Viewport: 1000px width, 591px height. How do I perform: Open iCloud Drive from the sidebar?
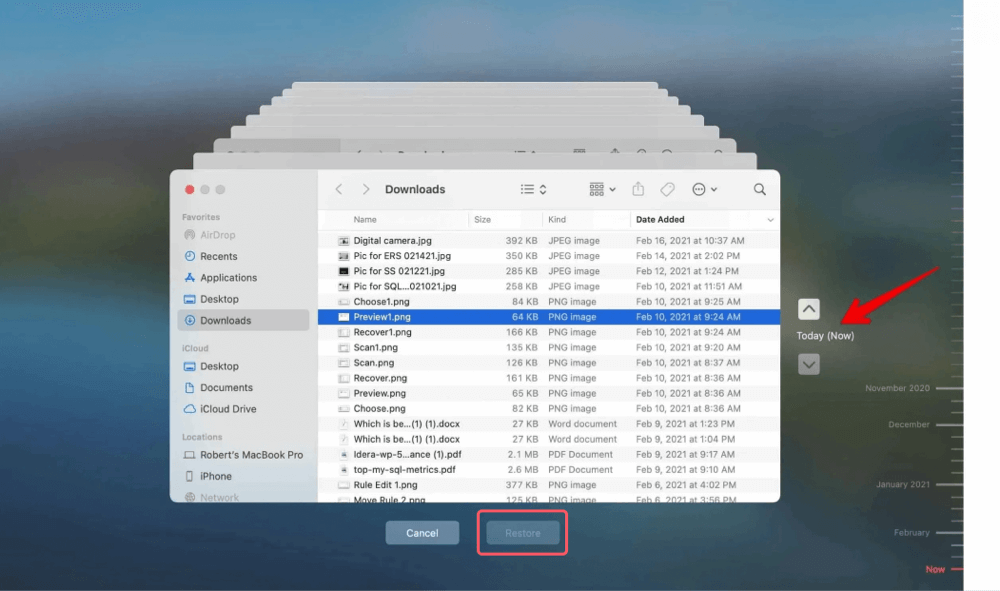tap(228, 408)
